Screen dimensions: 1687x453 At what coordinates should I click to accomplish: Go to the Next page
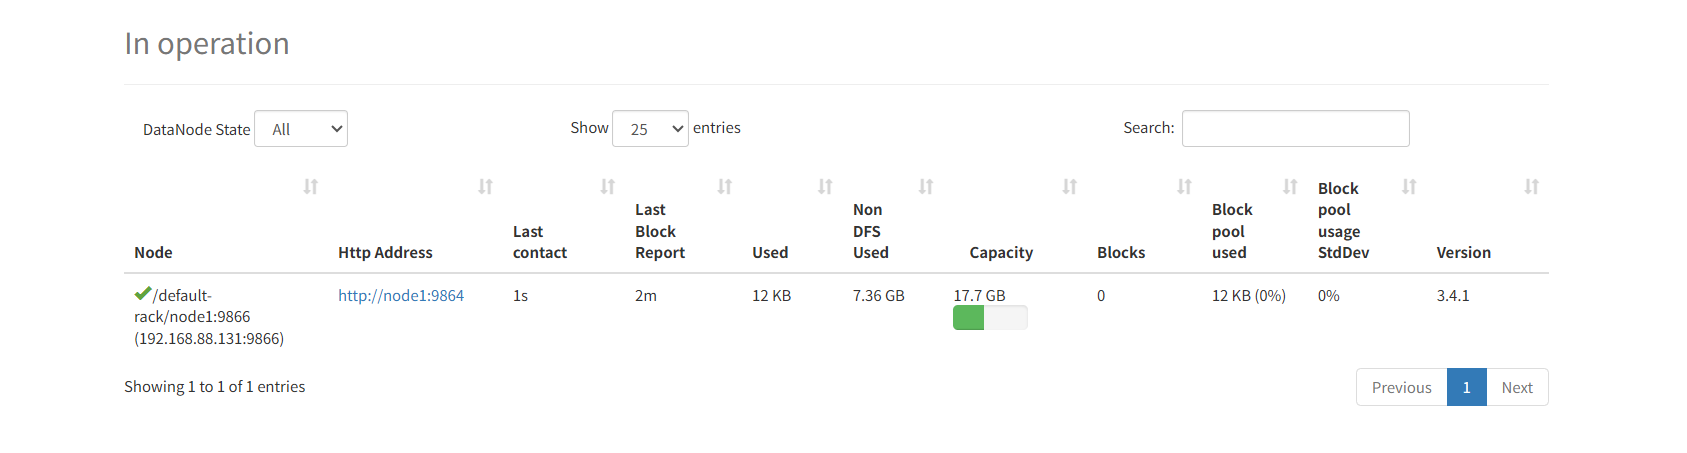pos(1517,388)
